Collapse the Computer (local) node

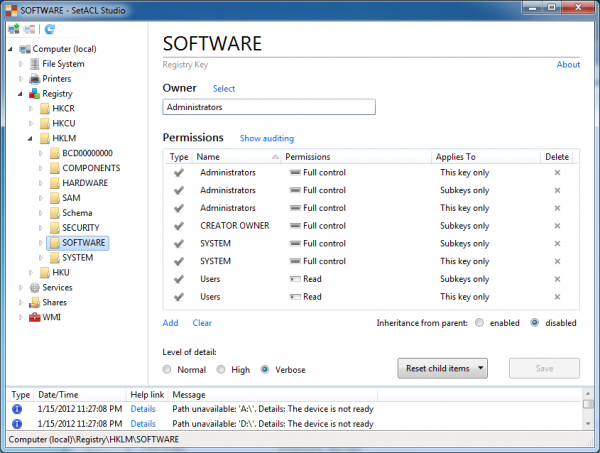[11, 49]
